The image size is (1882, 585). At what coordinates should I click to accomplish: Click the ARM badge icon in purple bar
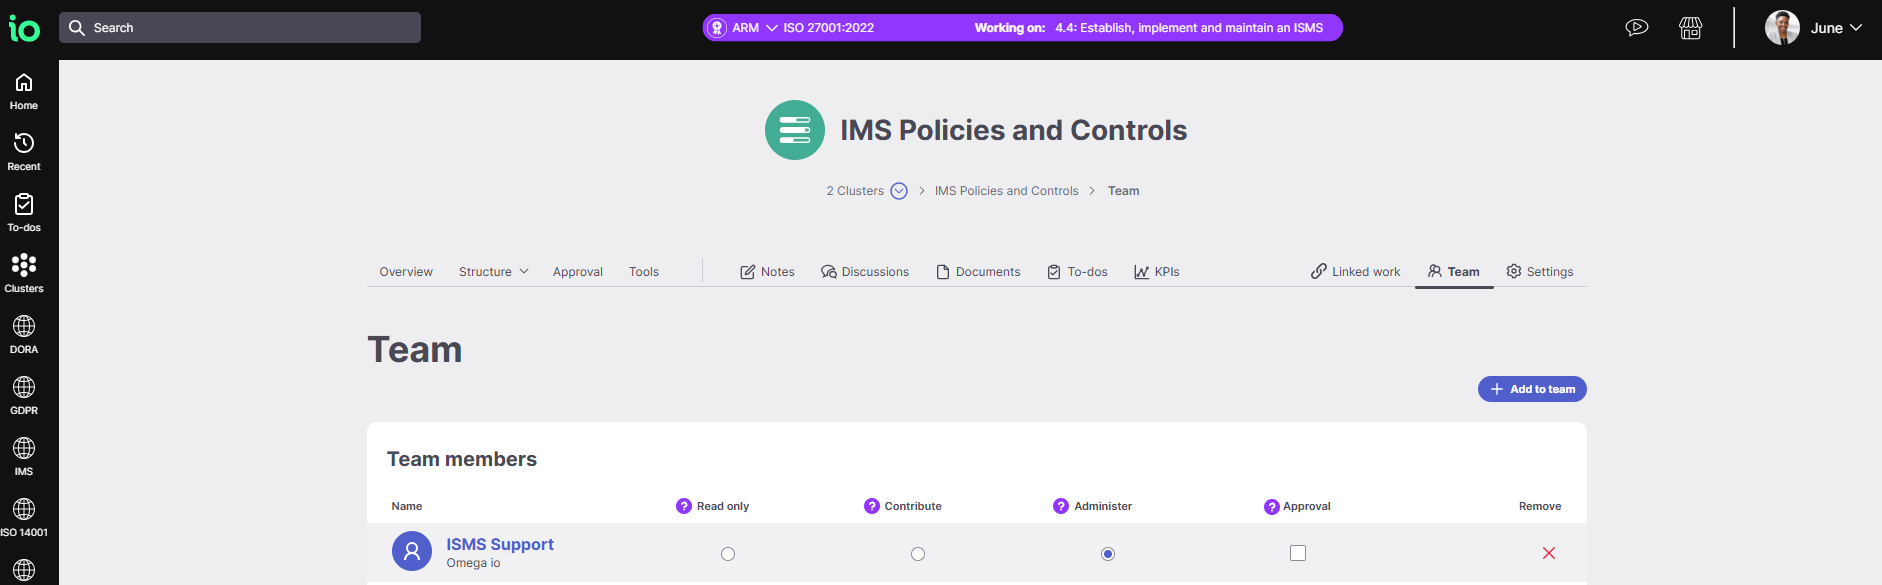[717, 28]
